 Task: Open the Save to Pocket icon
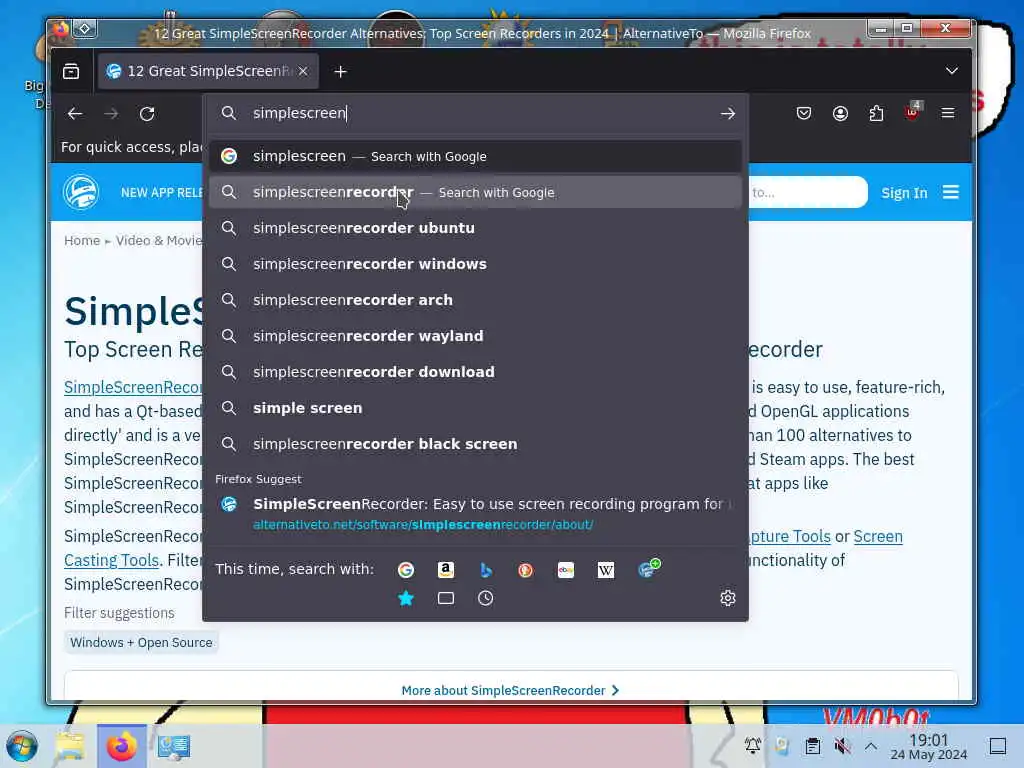(804, 114)
